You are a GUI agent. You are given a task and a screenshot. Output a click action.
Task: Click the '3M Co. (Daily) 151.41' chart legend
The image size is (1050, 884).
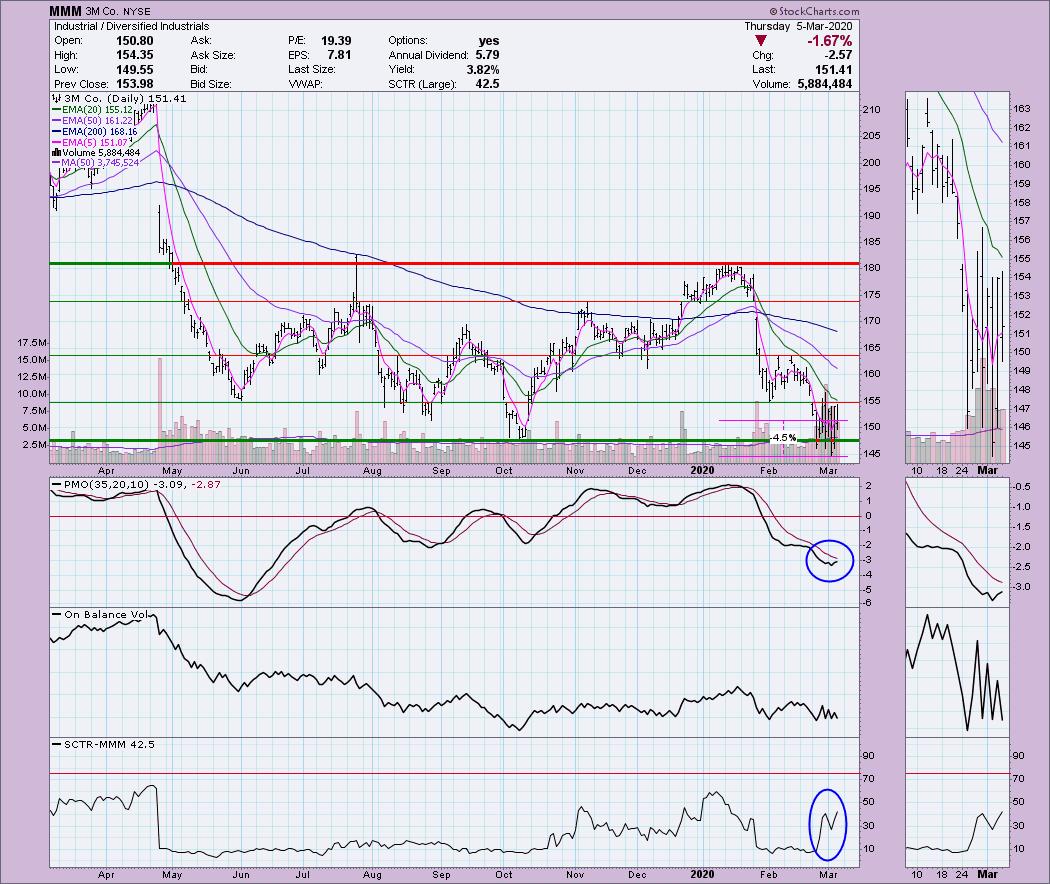pos(119,98)
